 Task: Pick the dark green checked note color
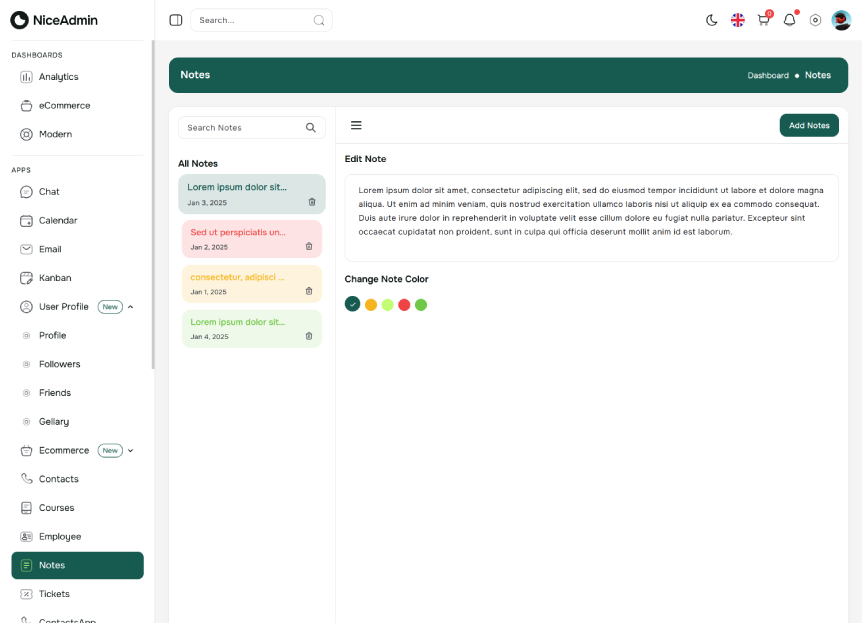pos(352,304)
